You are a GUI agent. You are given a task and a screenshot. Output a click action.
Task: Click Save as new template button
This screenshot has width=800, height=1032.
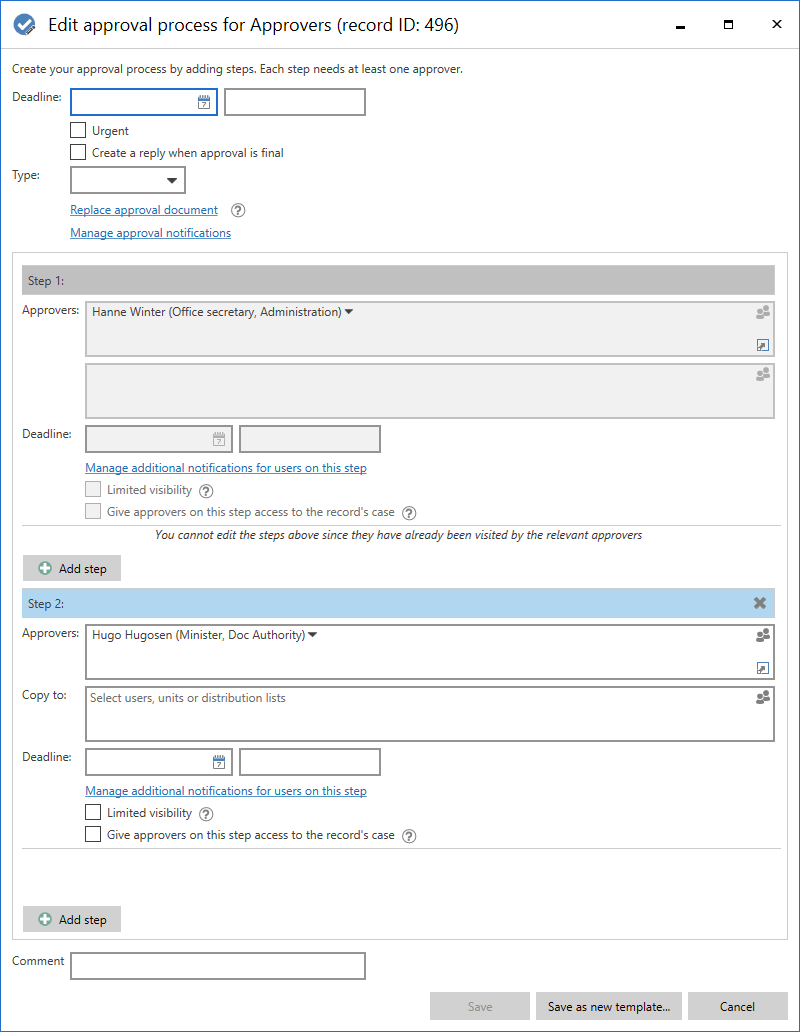pyautogui.click(x=609, y=1006)
